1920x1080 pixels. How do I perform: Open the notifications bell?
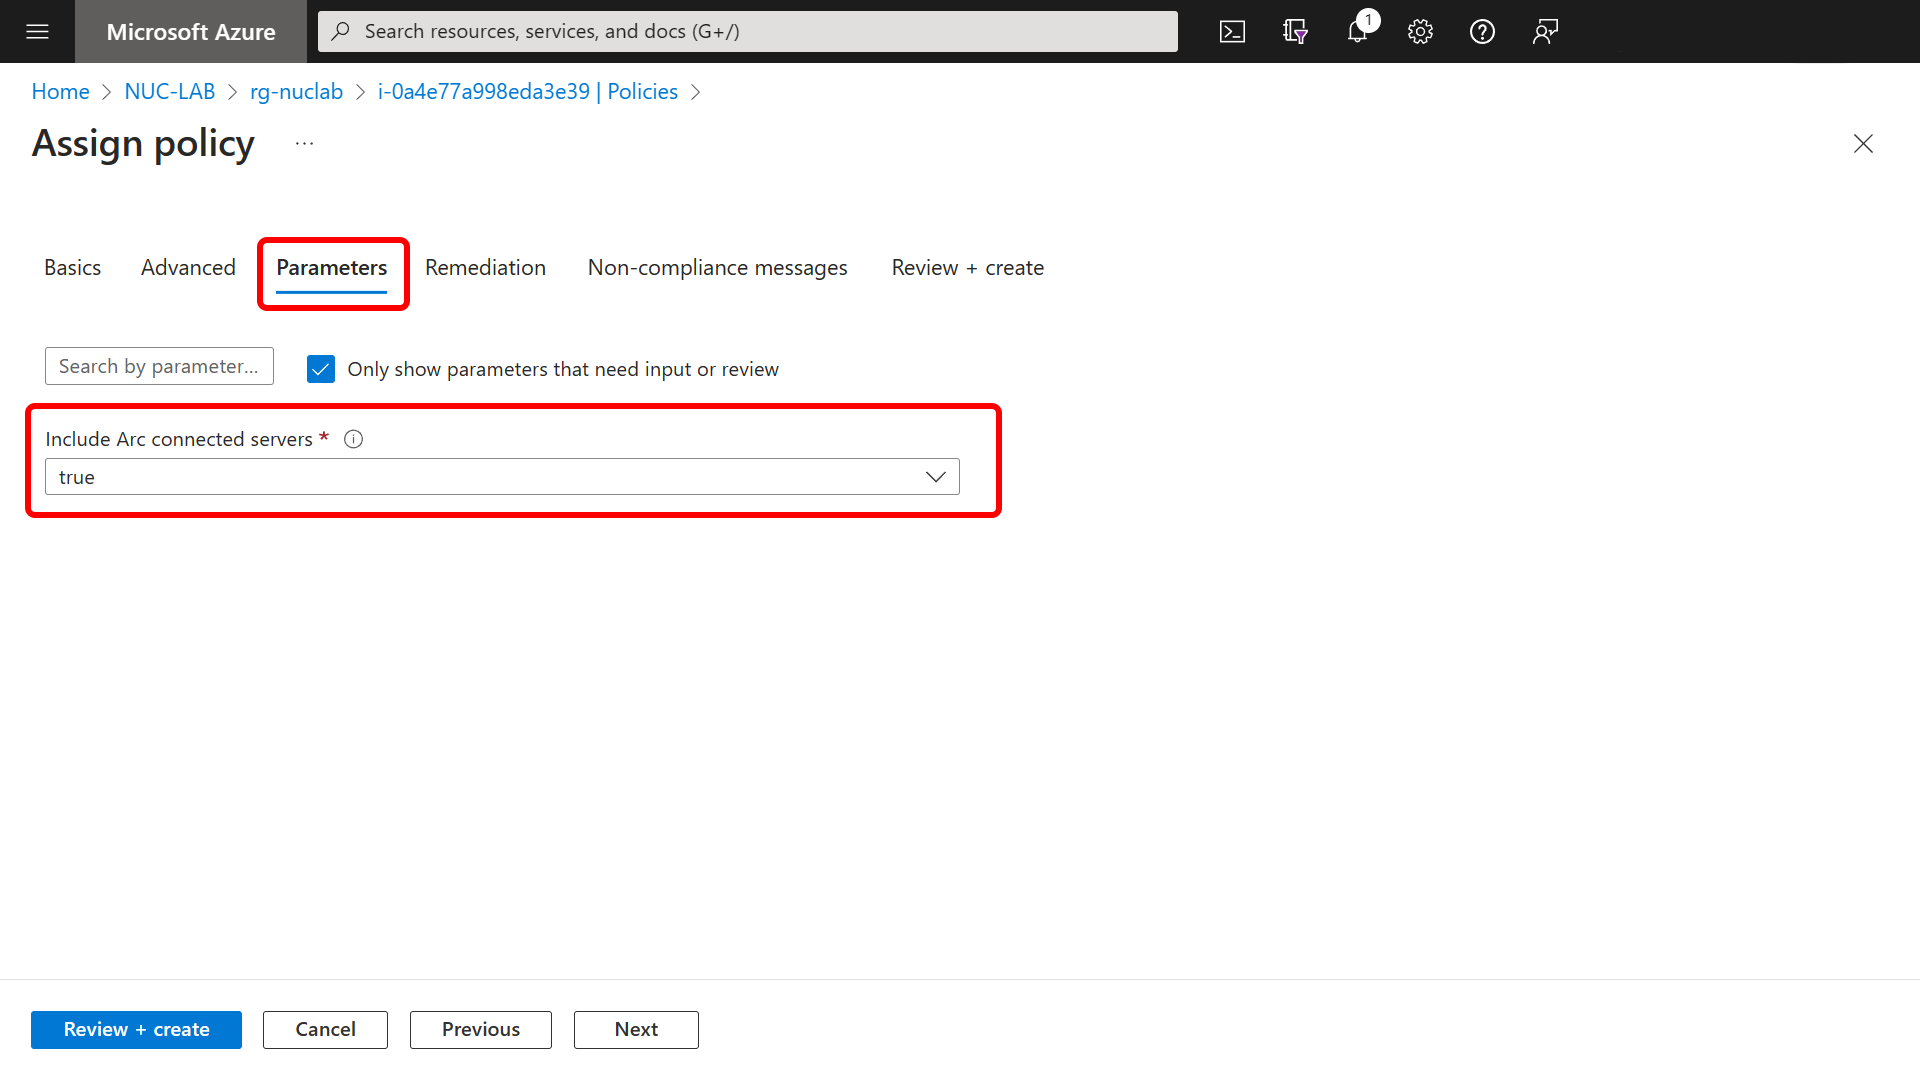pos(1358,31)
